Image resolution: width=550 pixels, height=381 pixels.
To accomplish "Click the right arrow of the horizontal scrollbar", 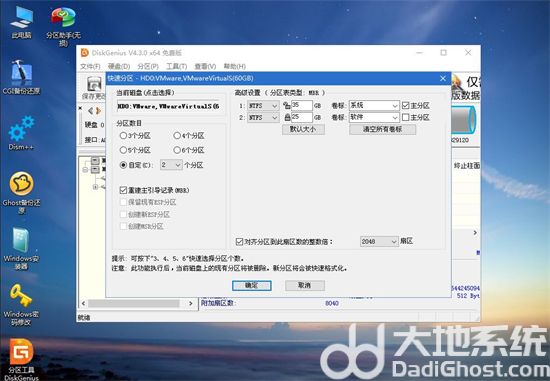I will [x=190, y=303].
